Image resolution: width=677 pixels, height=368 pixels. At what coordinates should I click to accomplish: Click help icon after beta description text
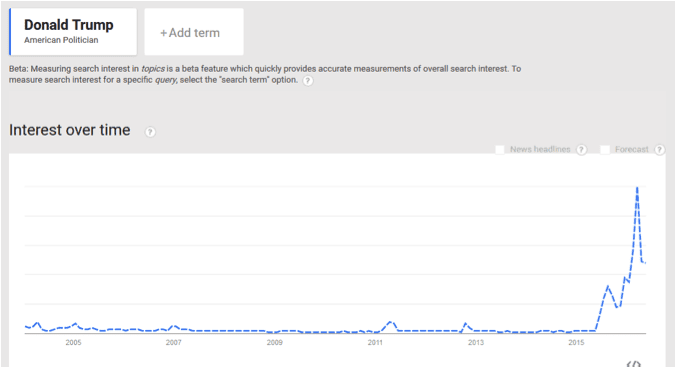pyautogui.click(x=308, y=81)
